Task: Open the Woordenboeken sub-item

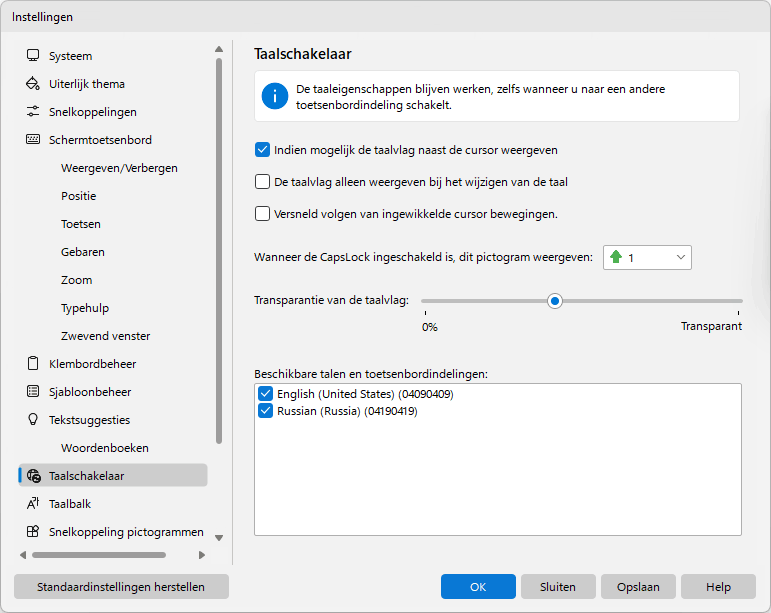Action: [x=105, y=448]
